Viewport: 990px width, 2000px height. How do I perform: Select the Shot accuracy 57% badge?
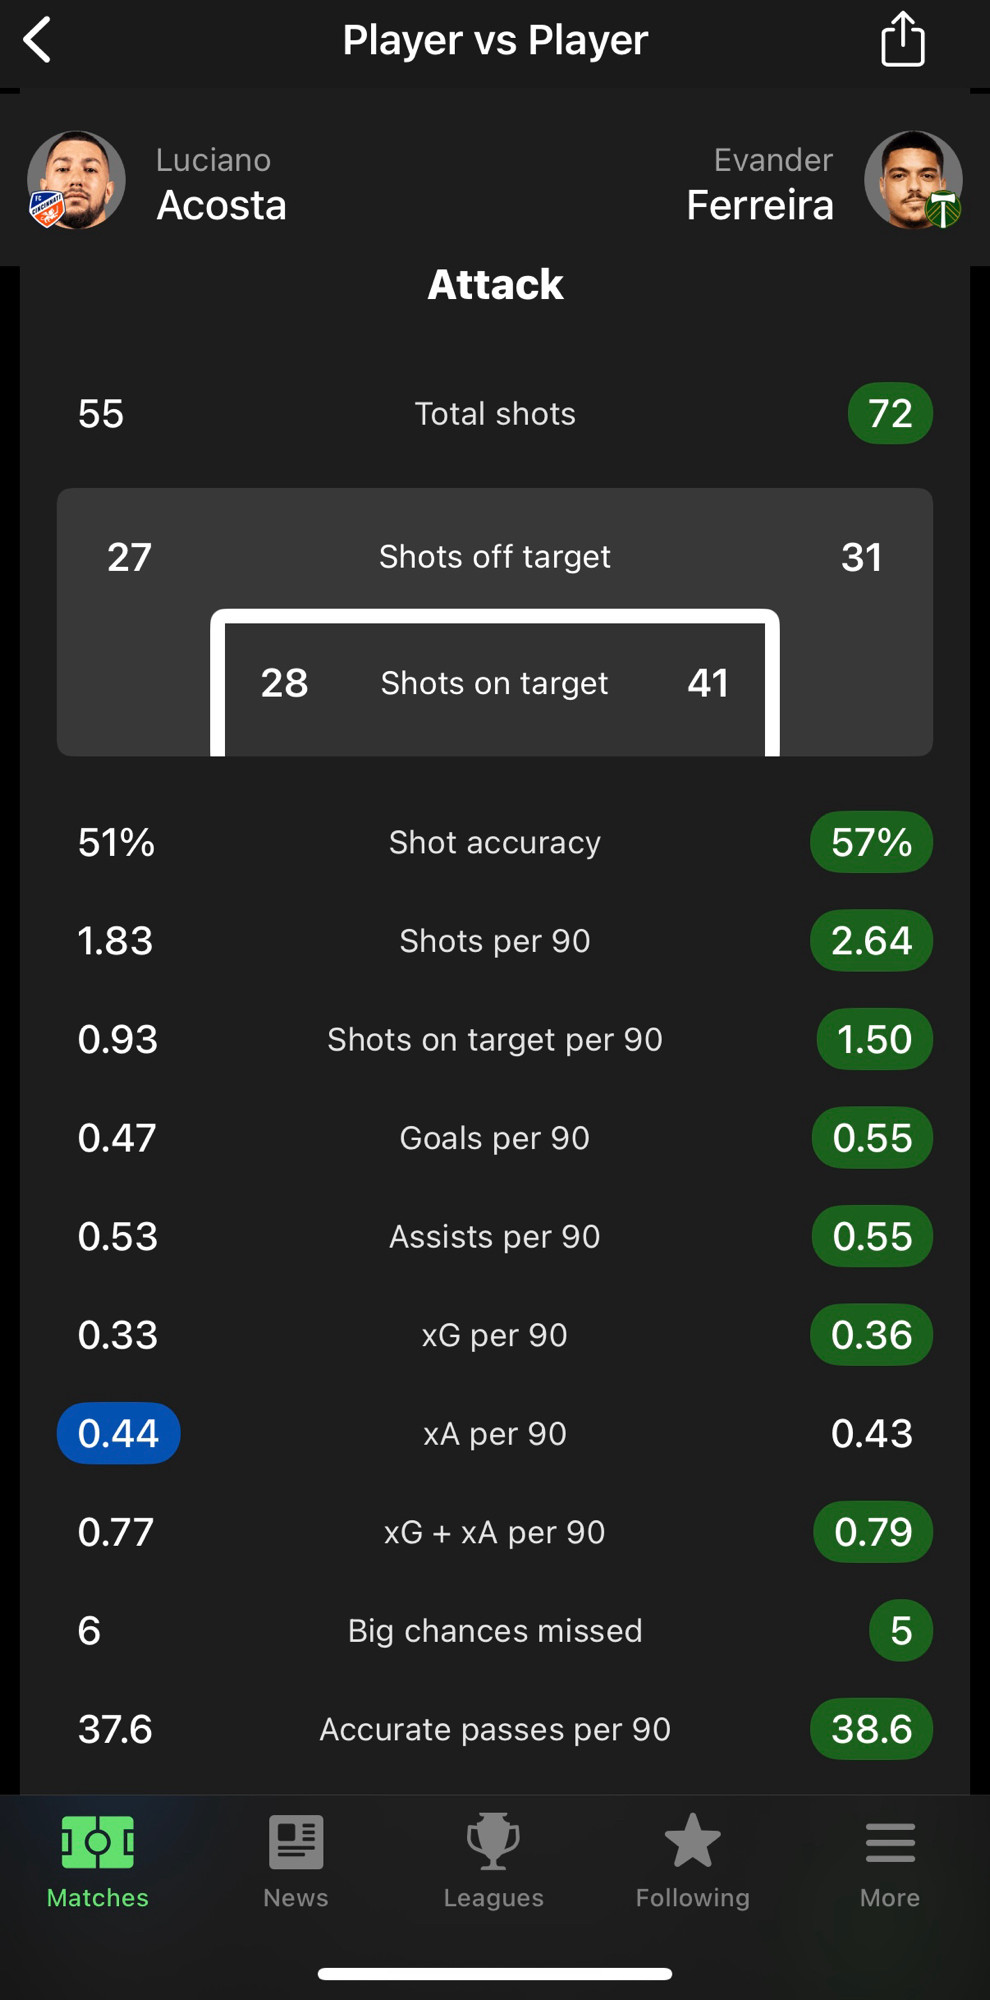[x=871, y=842]
